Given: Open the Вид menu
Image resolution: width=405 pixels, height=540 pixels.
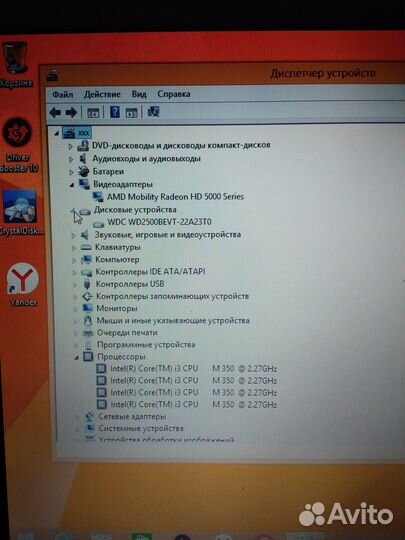Looking at the screenshot, I should (139, 94).
